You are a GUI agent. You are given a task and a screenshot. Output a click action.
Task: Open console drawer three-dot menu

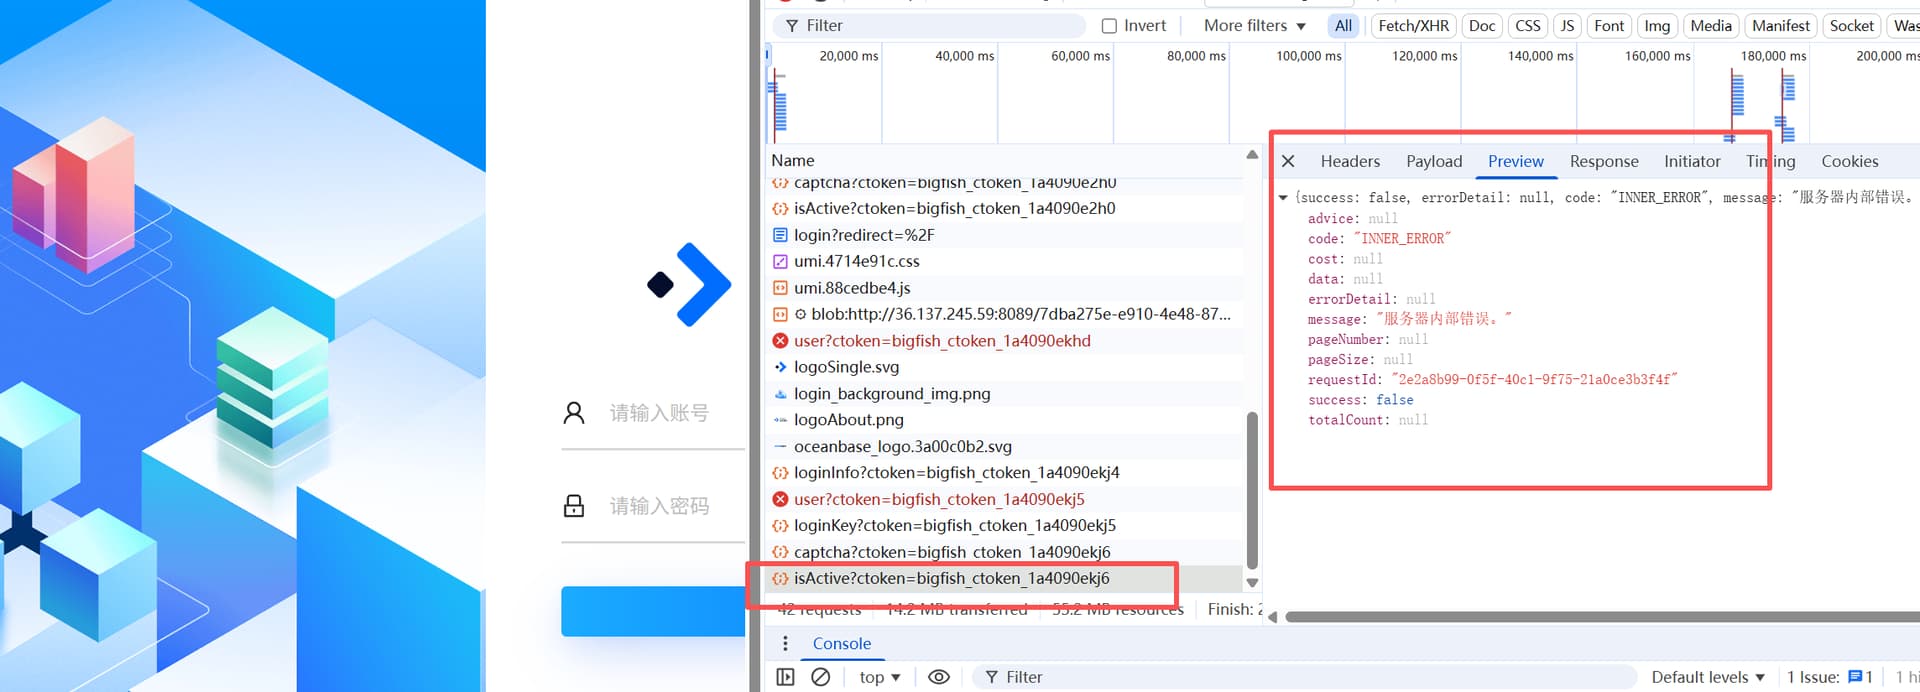[x=785, y=643]
